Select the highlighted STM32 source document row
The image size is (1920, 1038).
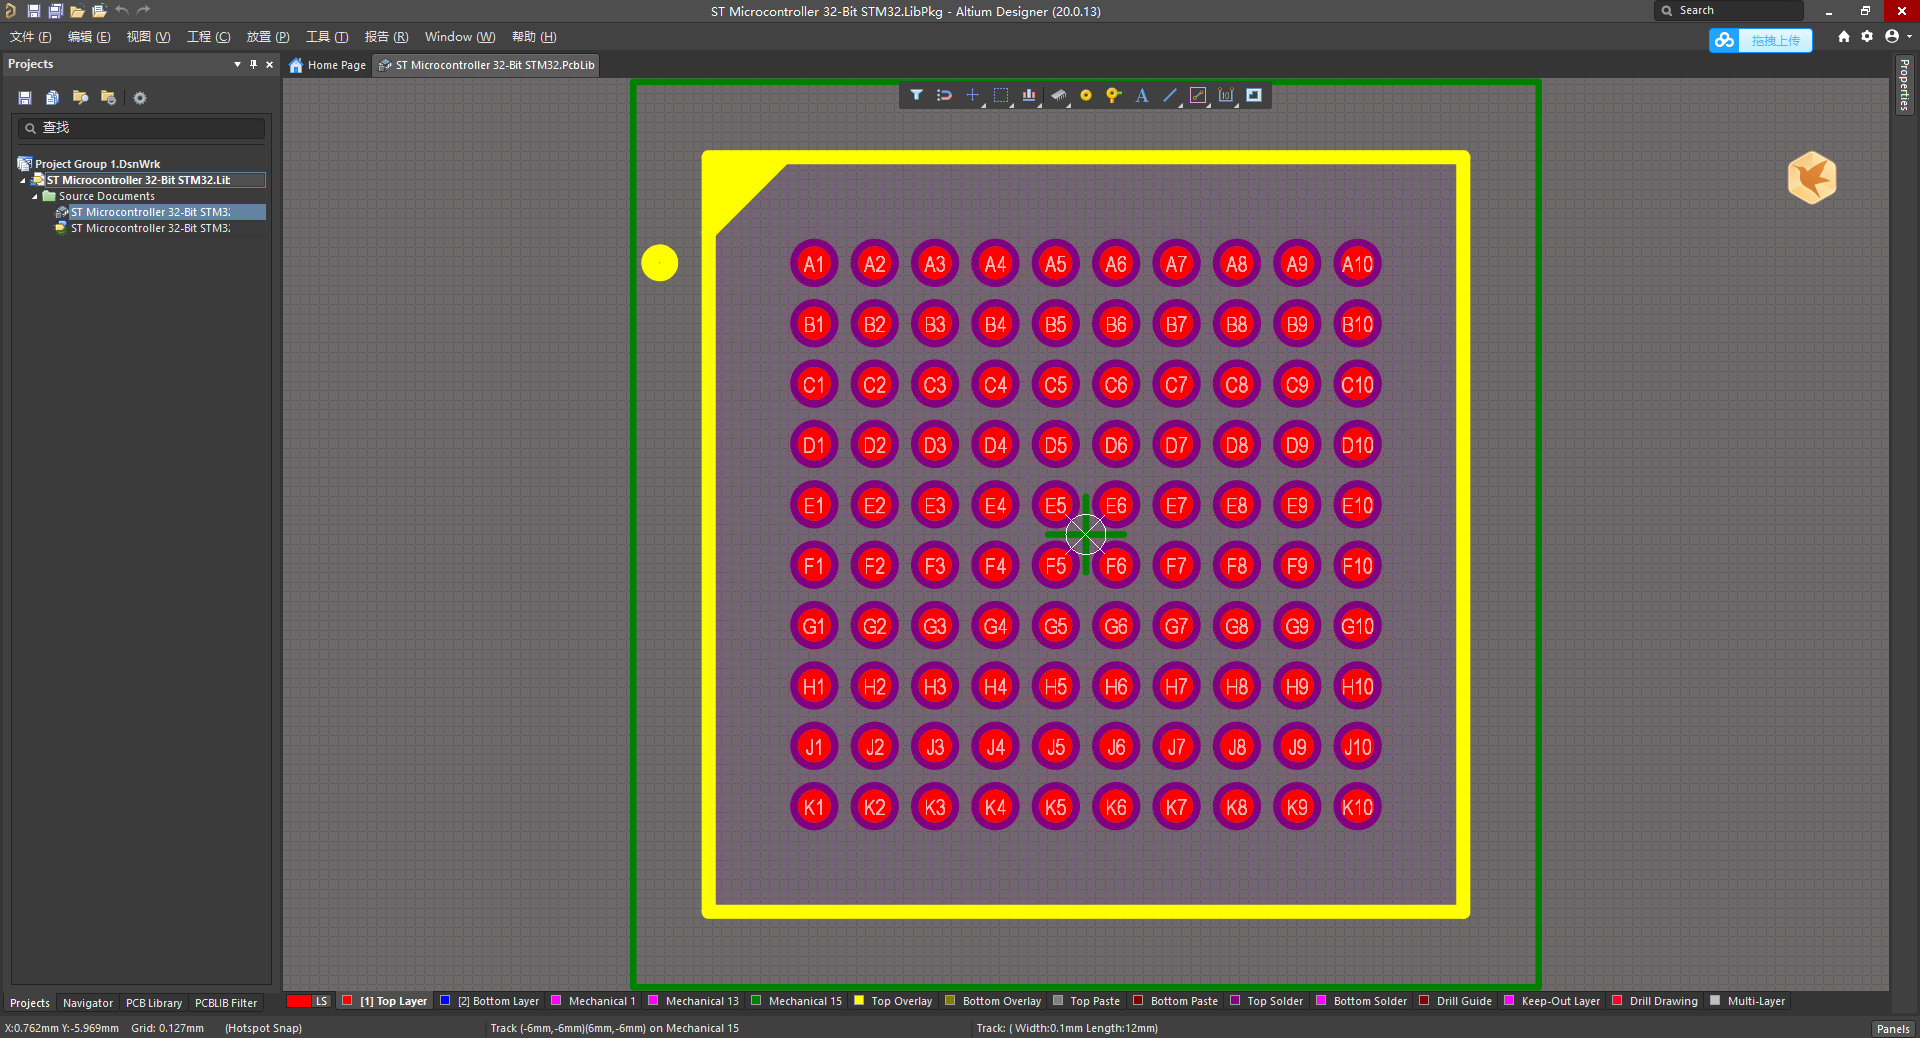coord(160,212)
